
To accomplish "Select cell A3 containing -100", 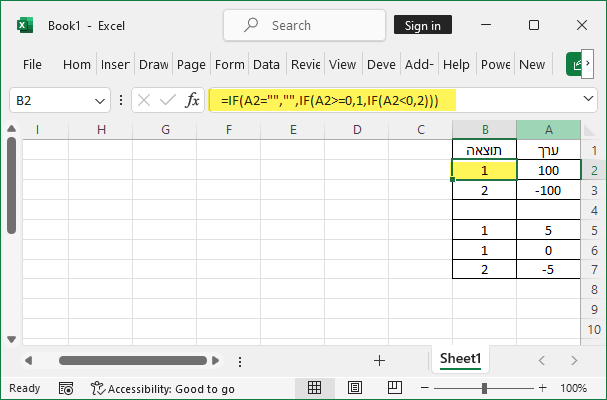I will tap(547, 190).
